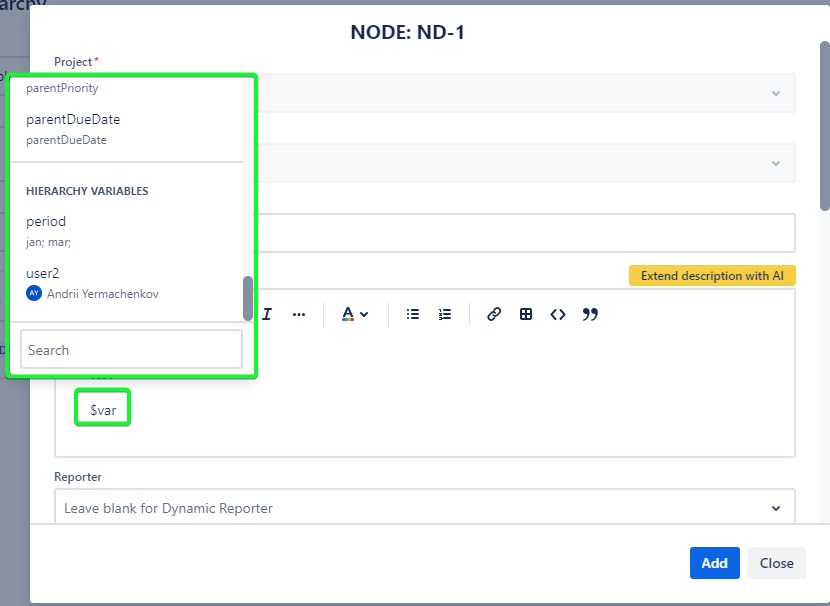Open more formatting options via ellipsis icon
The height and width of the screenshot is (606, 830).
[299, 313]
